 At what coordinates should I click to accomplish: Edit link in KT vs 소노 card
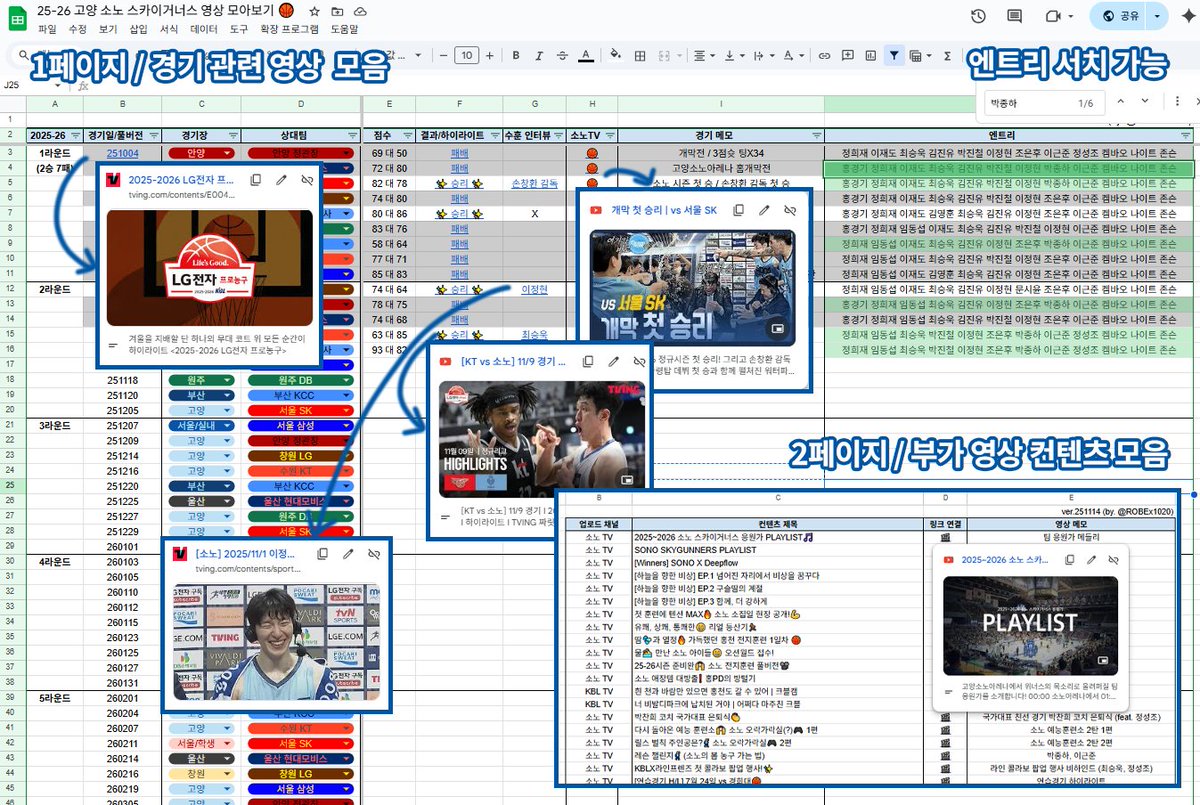pyautogui.click(x=613, y=361)
